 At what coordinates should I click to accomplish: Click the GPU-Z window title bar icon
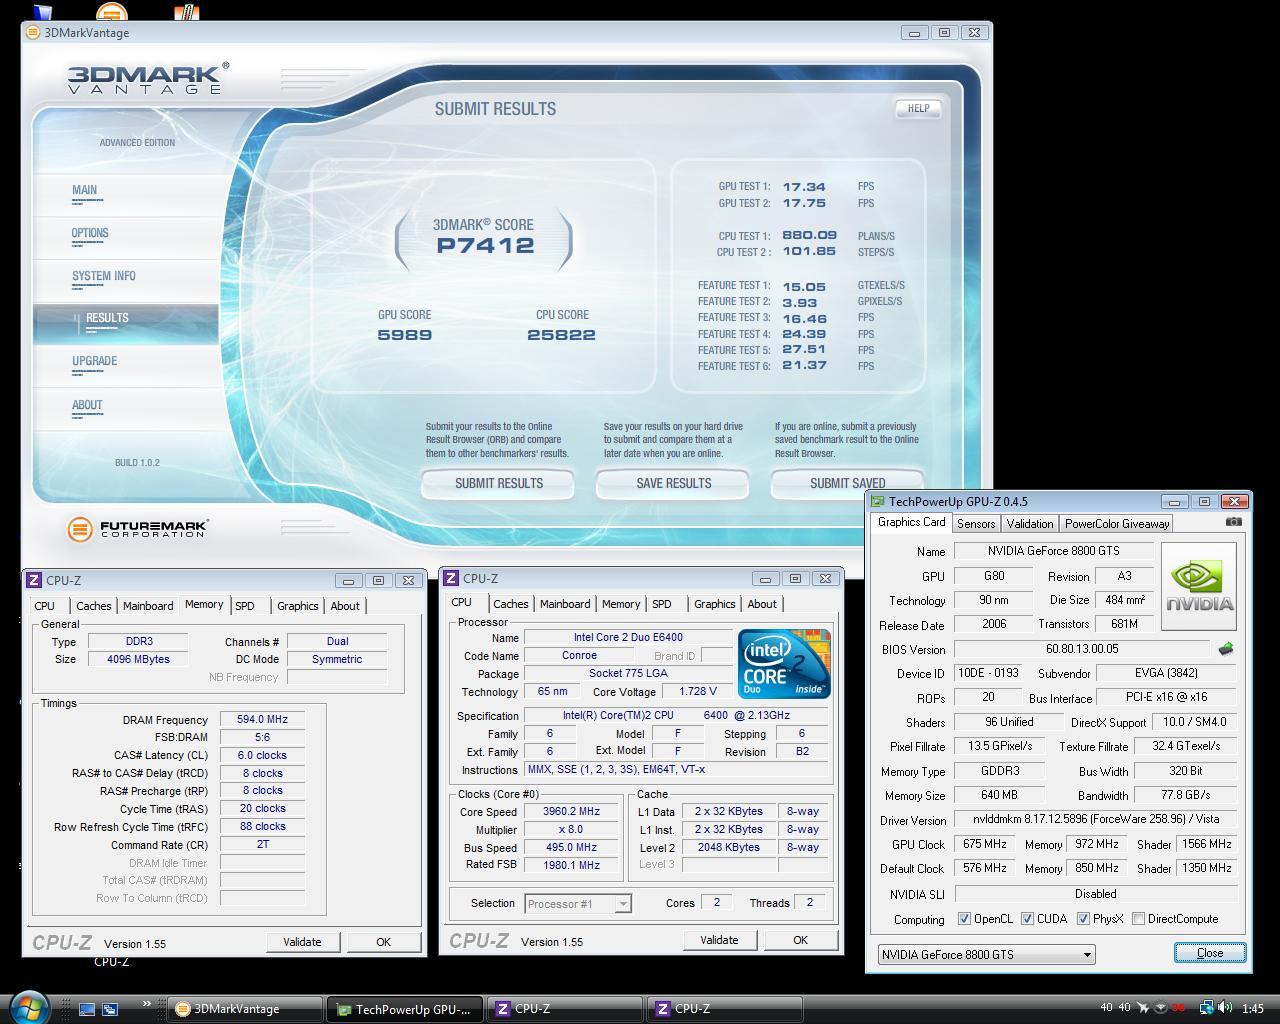(x=878, y=501)
